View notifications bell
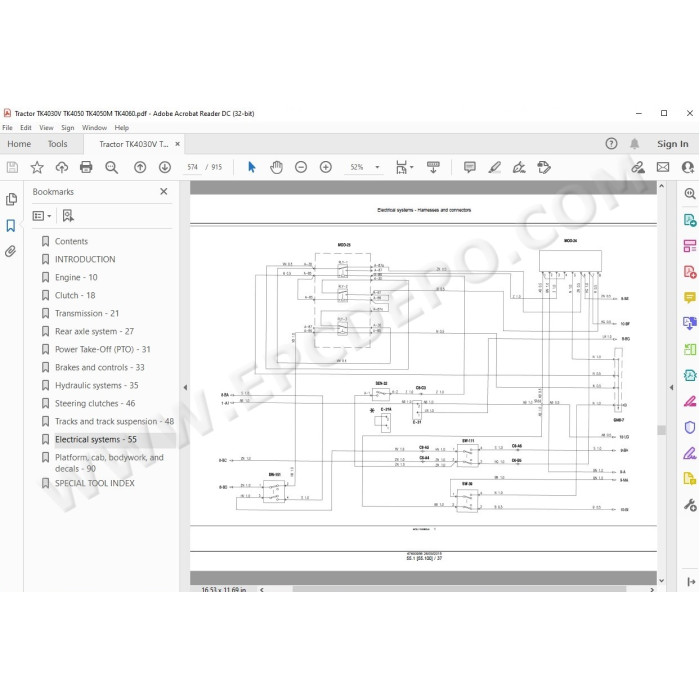This screenshot has width=700, height=700. [x=634, y=144]
